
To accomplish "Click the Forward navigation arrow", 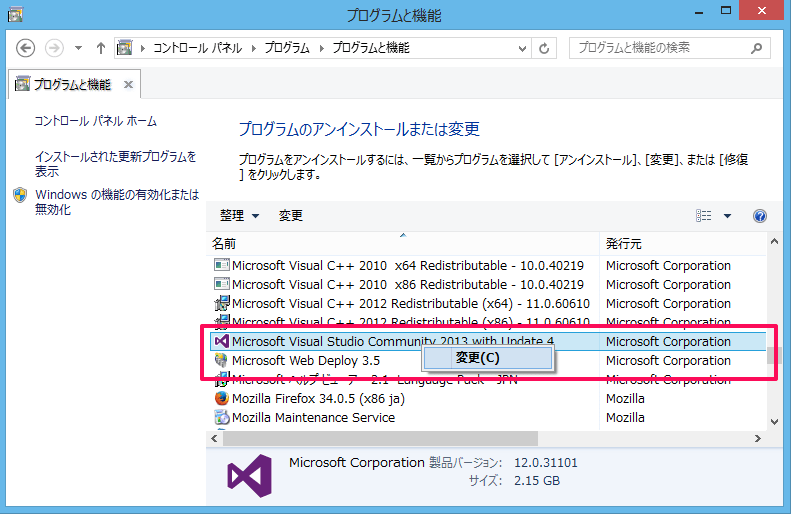I will pyautogui.click(x=54, y=48).
